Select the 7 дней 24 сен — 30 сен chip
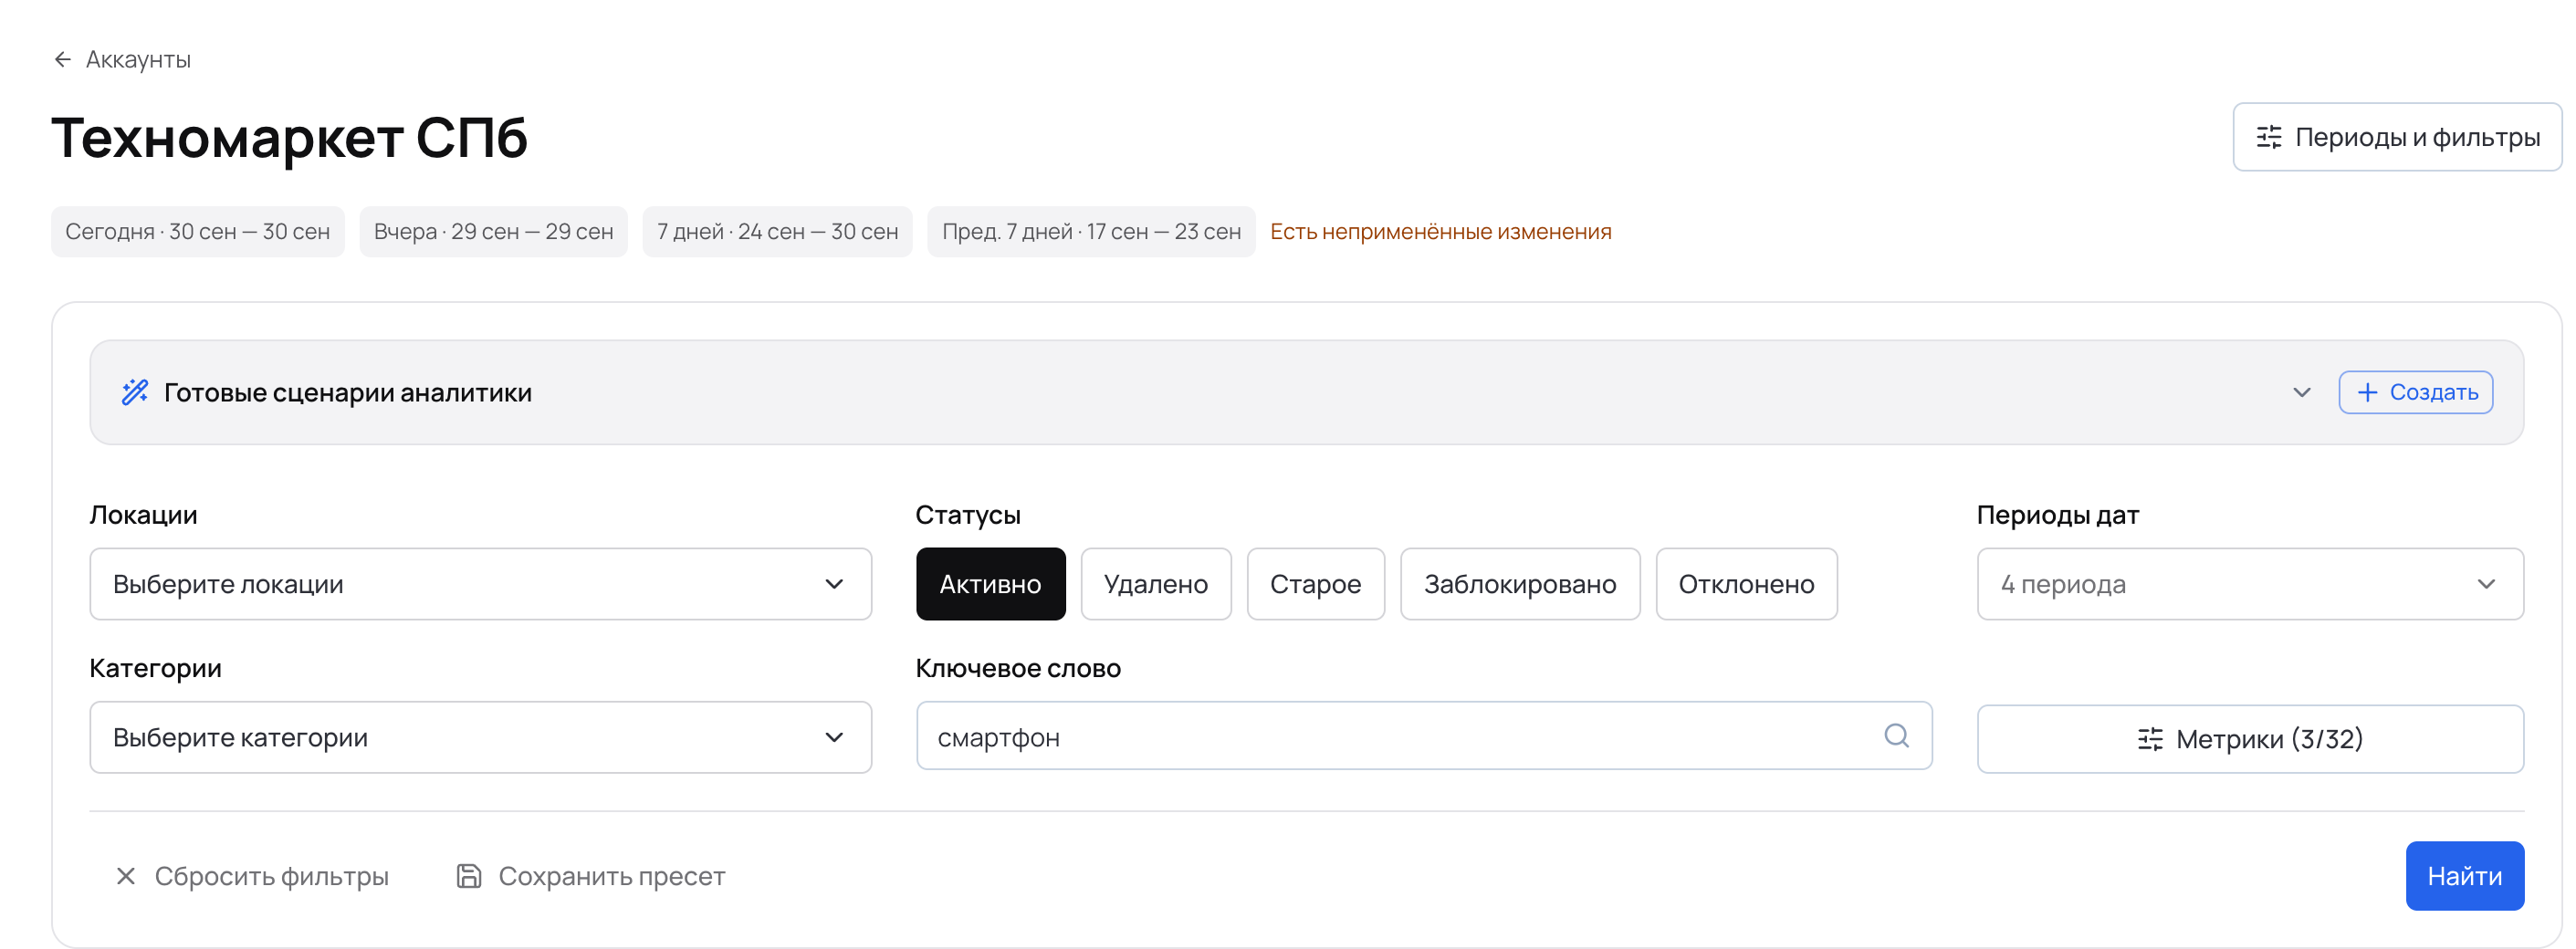2576x949 pixels. [x=777, y=232]
